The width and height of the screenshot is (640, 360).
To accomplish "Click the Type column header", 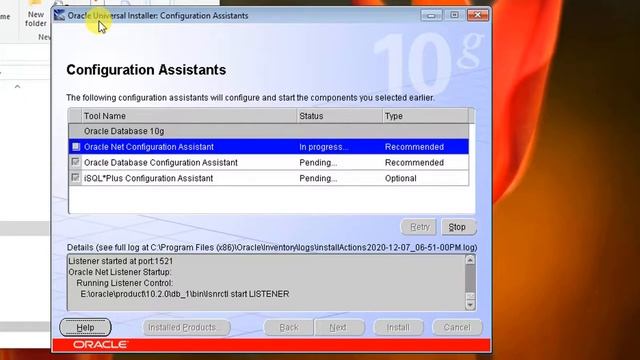I will click(x=425, y=116).
